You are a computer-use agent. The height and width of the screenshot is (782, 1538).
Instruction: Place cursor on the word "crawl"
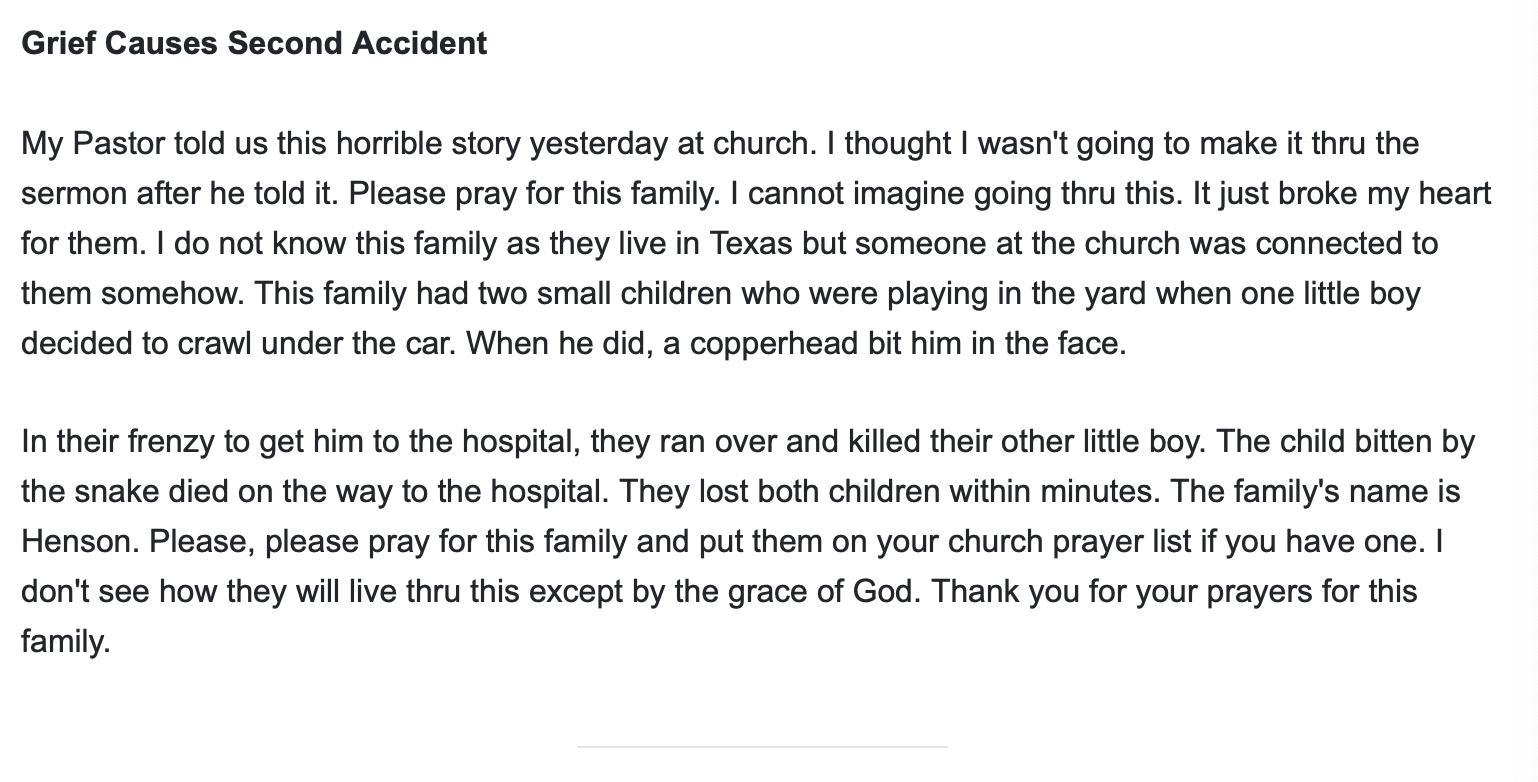point(214,343)
